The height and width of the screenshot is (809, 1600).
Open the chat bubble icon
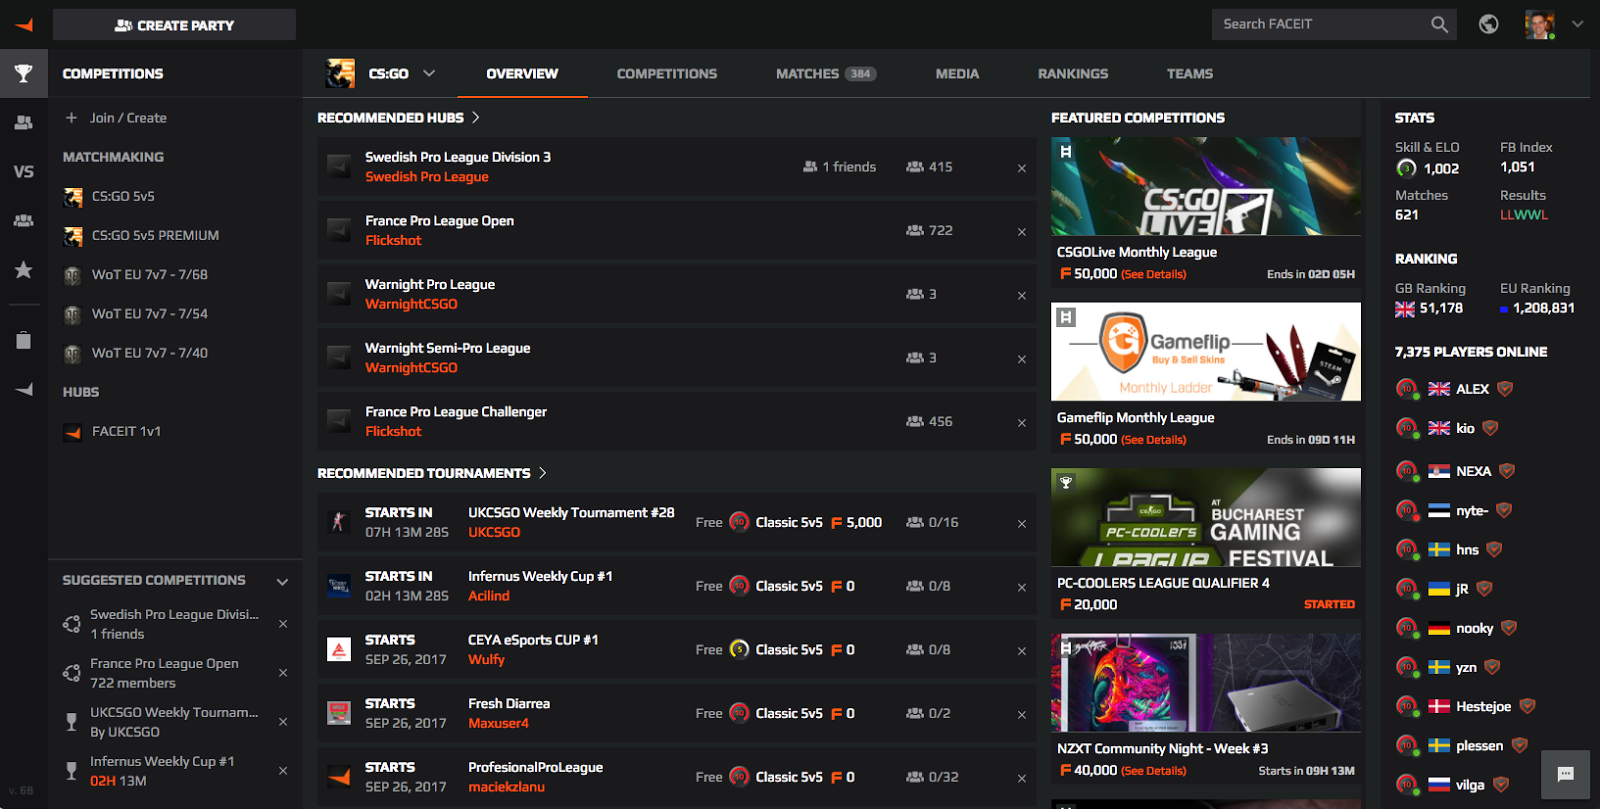click(1566, 774)
